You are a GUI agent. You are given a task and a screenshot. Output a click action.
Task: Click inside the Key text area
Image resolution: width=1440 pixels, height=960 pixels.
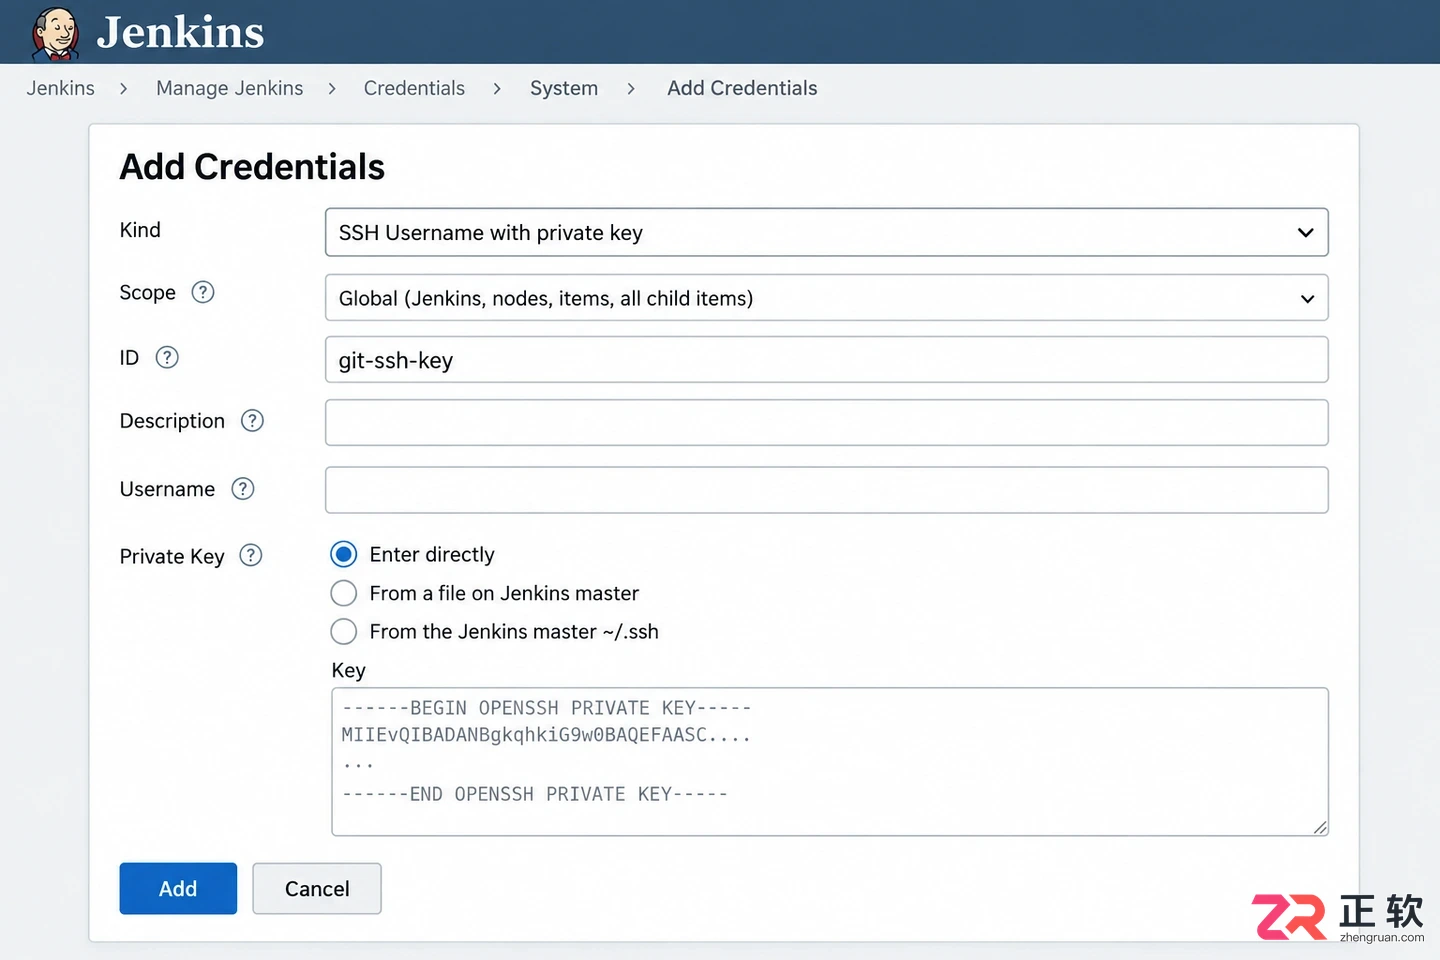[830, 761]
